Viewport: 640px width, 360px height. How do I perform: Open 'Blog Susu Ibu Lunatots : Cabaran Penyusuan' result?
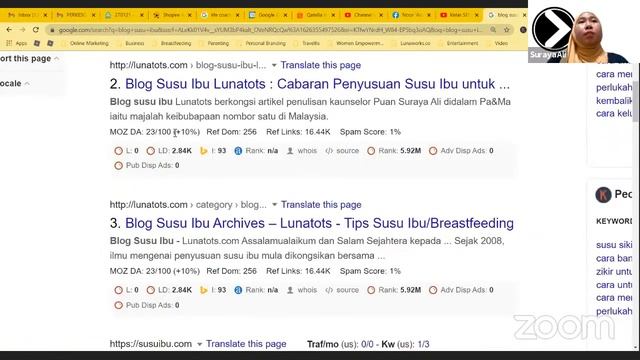[317, 84]
